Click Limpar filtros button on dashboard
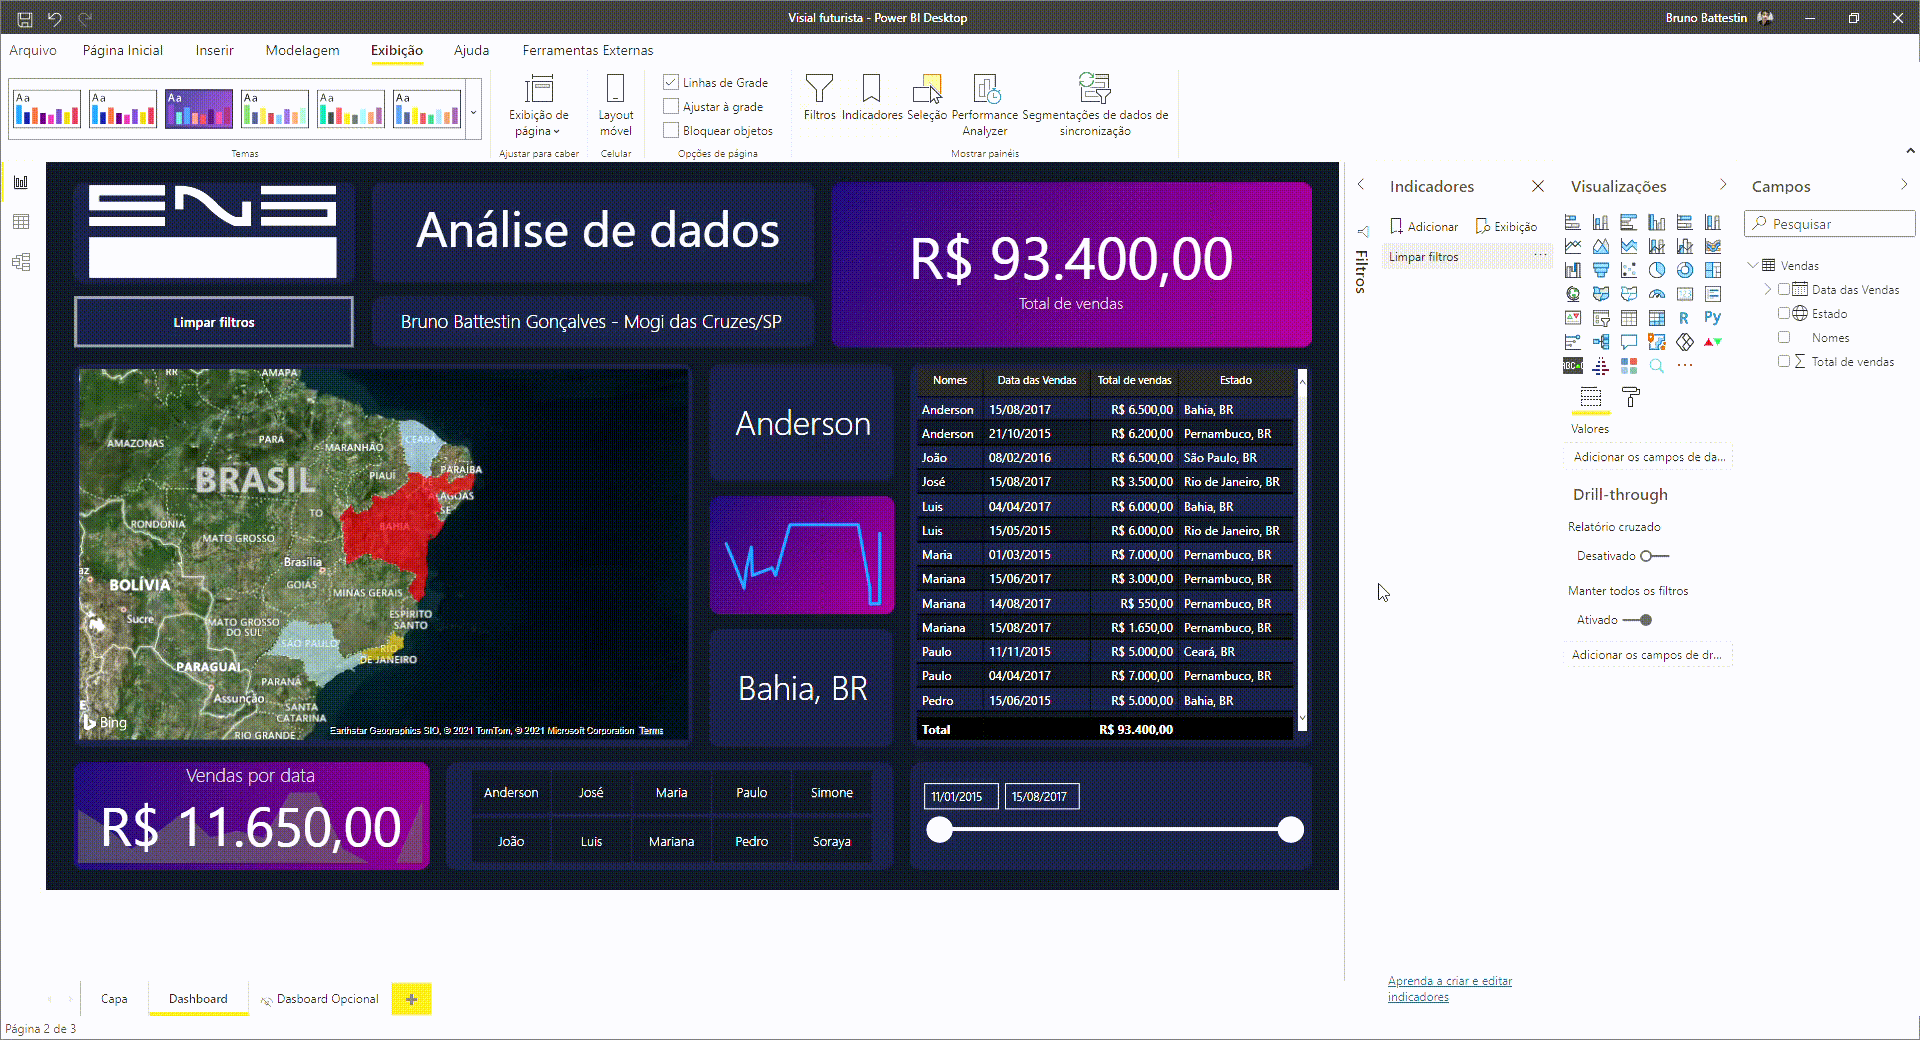Screen dimensions: 1920x1040 click(214, 322)
